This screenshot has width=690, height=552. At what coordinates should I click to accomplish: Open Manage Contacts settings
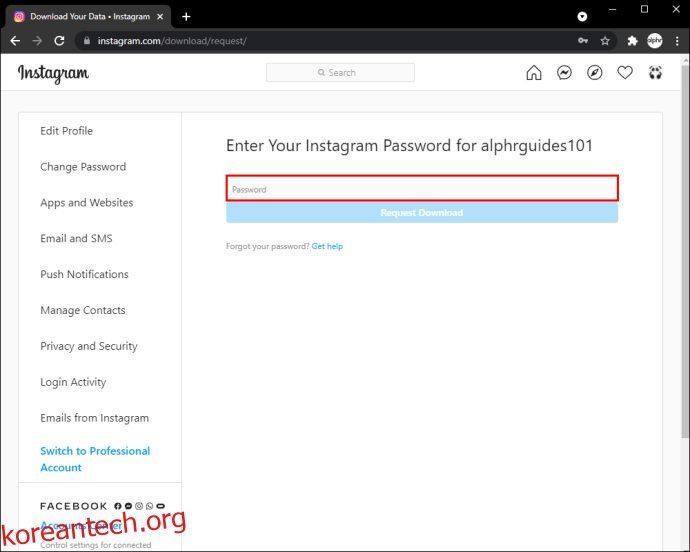83,310
